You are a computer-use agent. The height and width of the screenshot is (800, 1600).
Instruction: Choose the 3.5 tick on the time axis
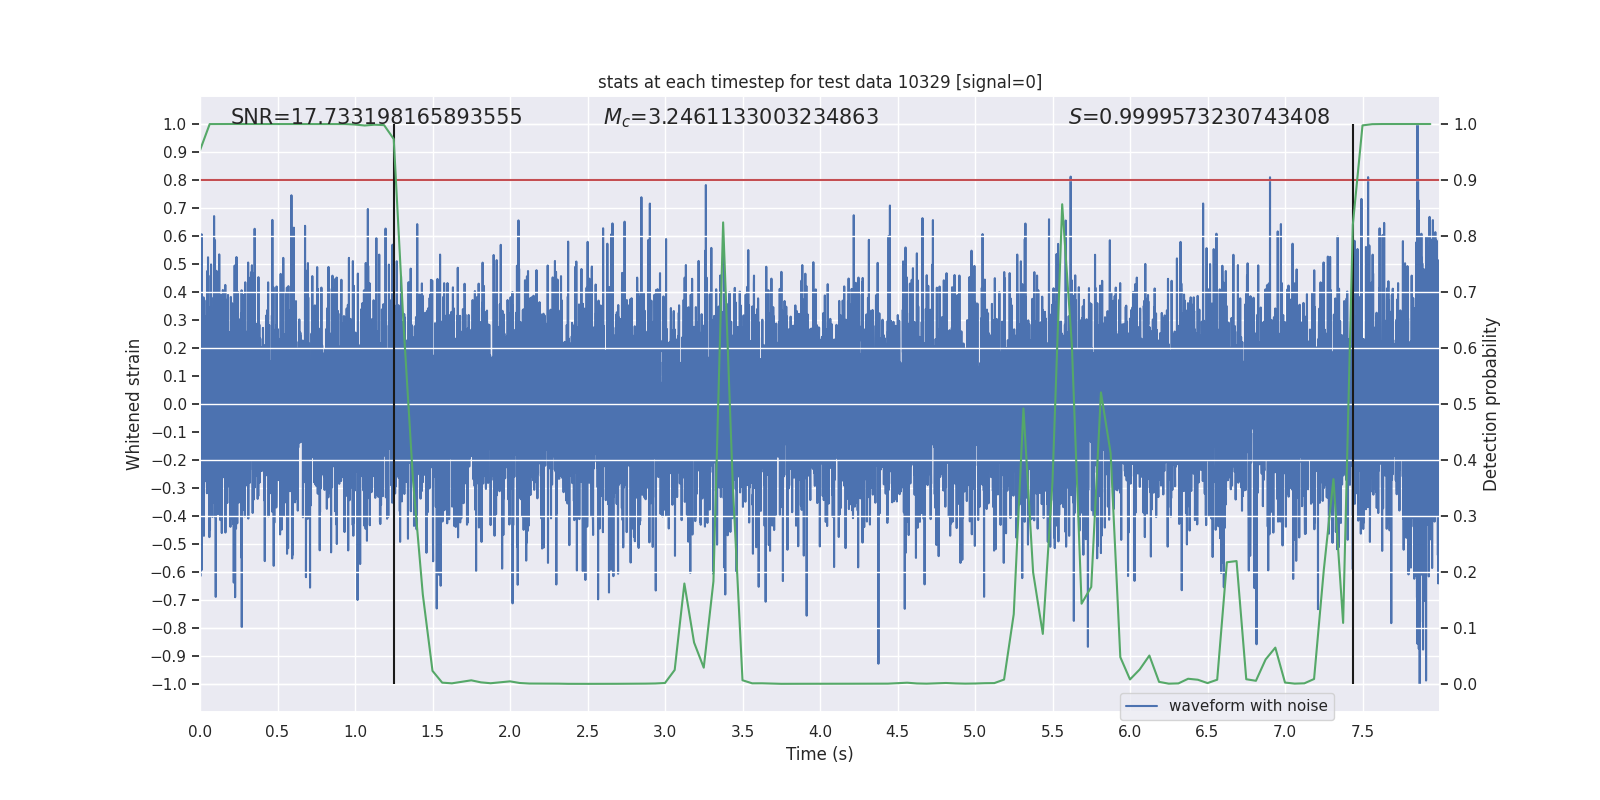[x=742, y=731]
